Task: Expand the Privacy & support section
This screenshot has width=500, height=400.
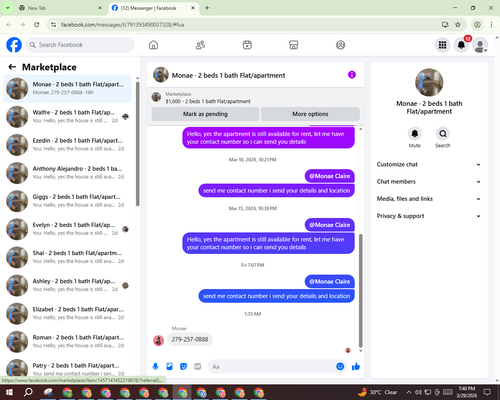Action: [429, 216]
